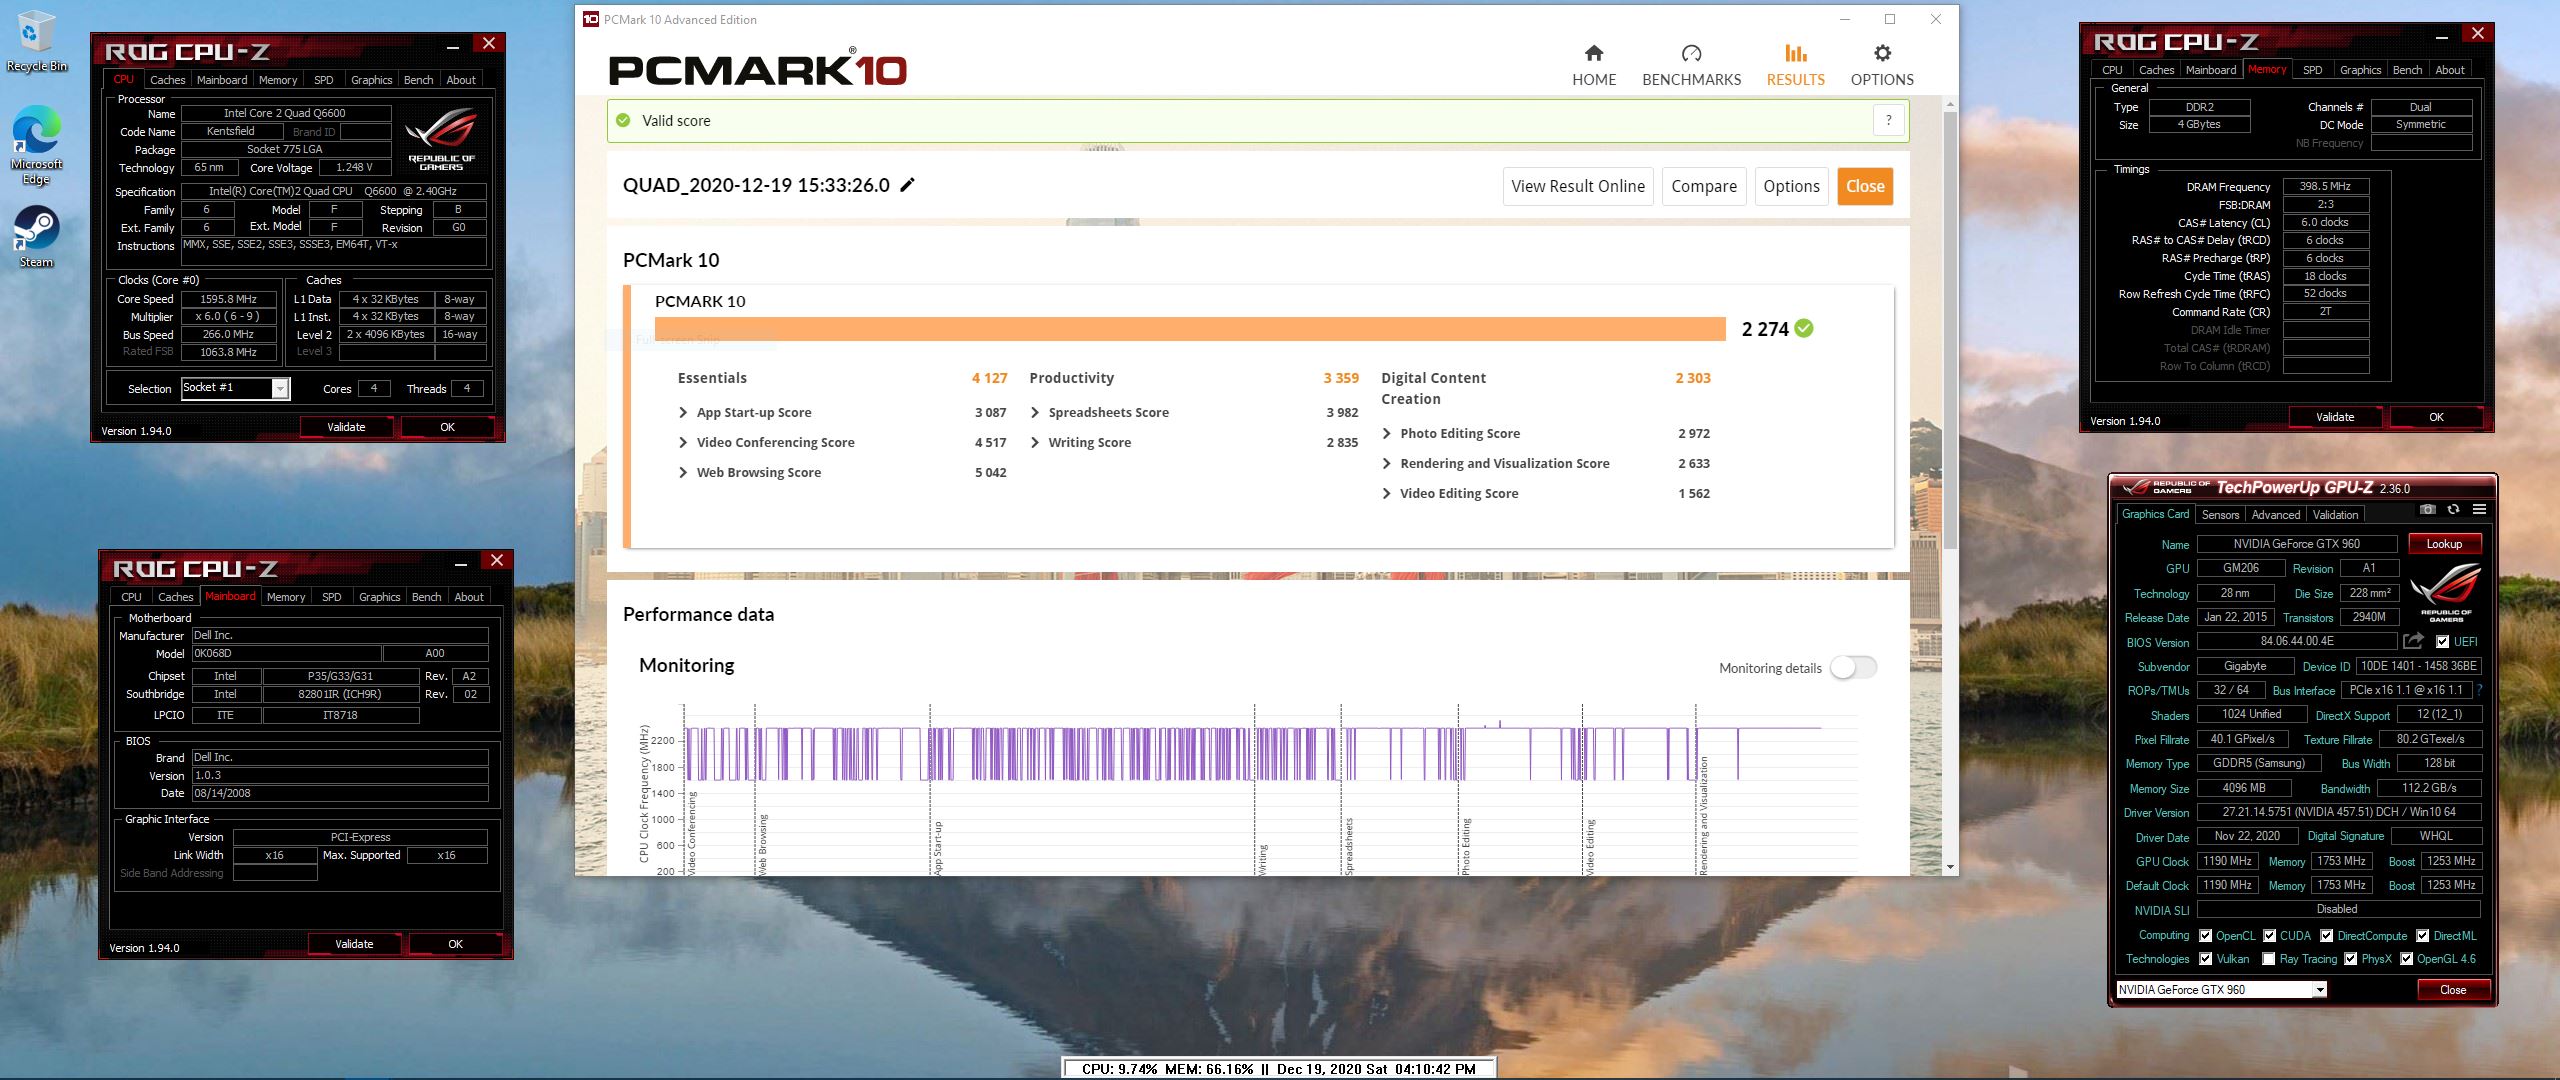Viewport: 2560px width, 1080px height.
Task: Click the PCMark 10 title bar app icon
Action: (x=591, y=19)
